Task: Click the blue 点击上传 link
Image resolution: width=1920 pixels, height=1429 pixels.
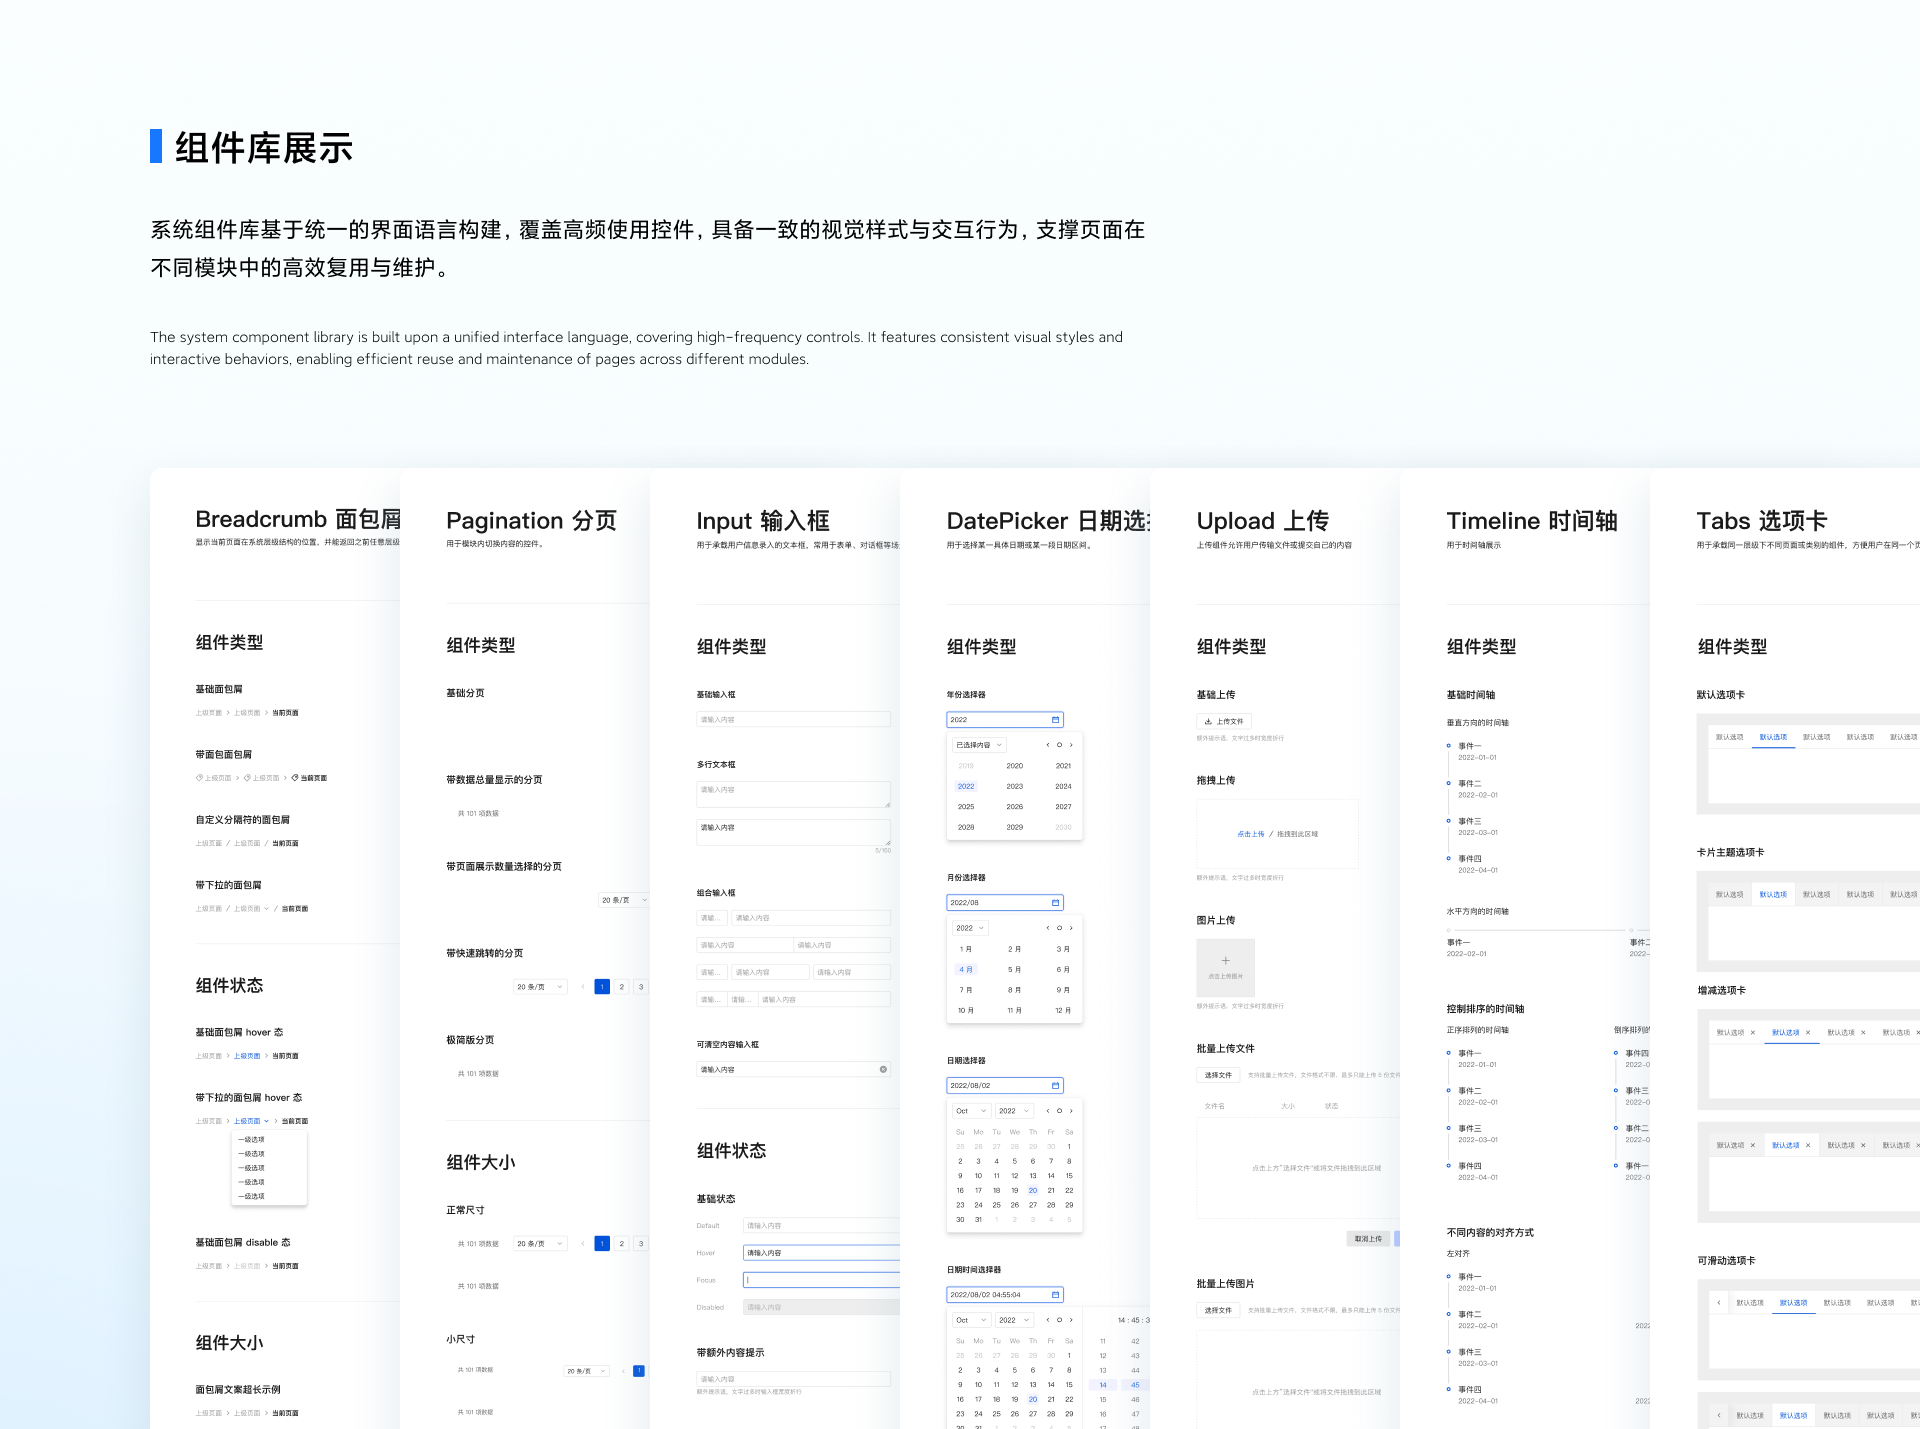Action: point(1250,834)
